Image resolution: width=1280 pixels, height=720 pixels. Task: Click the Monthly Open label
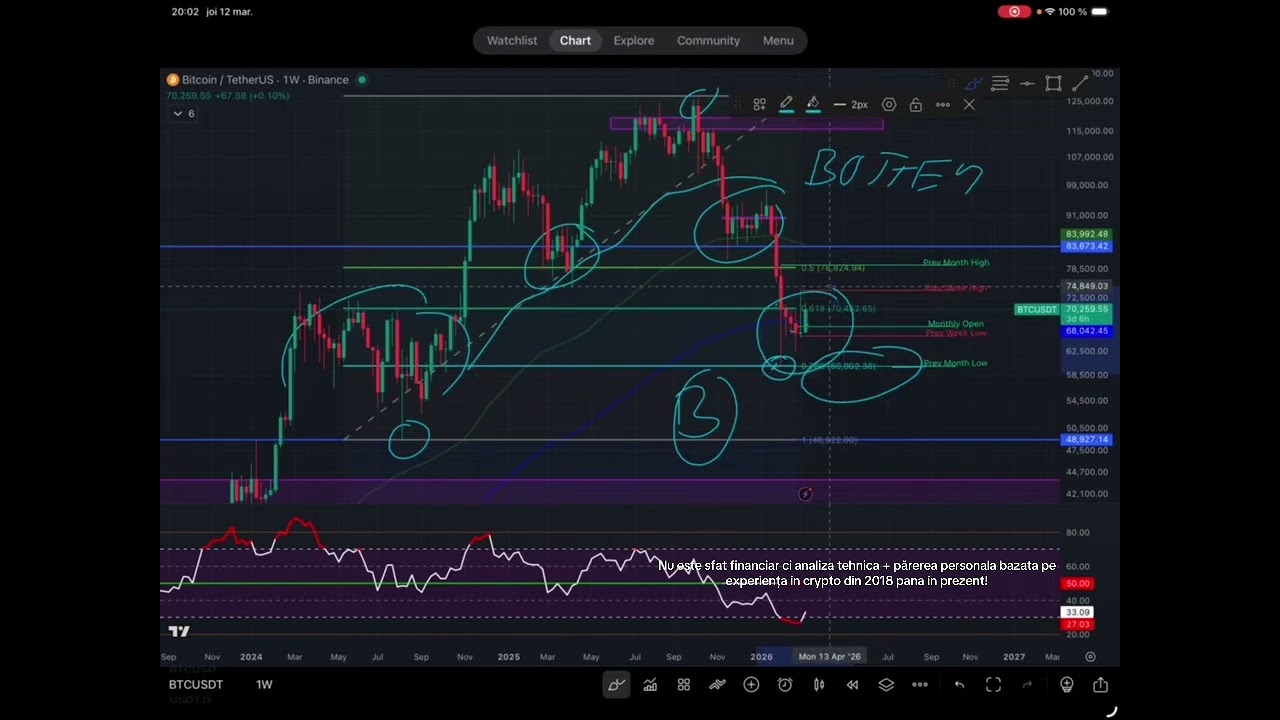(x=955, y=324)
